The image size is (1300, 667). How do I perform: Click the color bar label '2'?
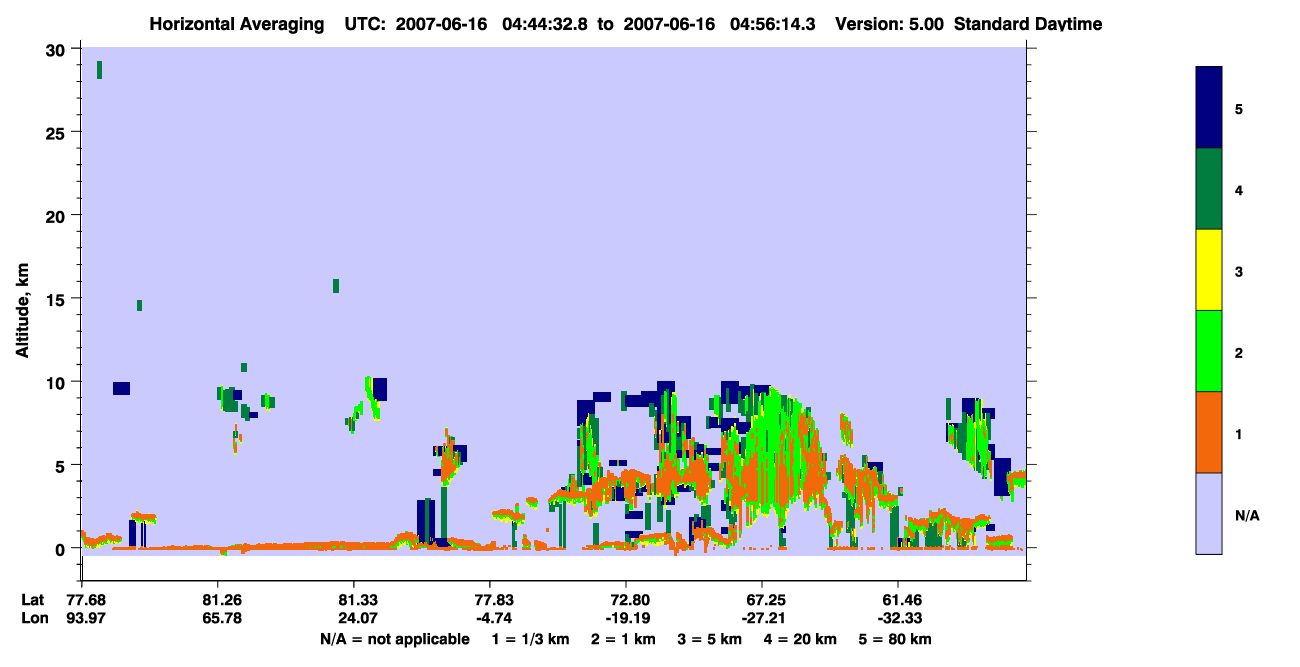point(1239,352)
